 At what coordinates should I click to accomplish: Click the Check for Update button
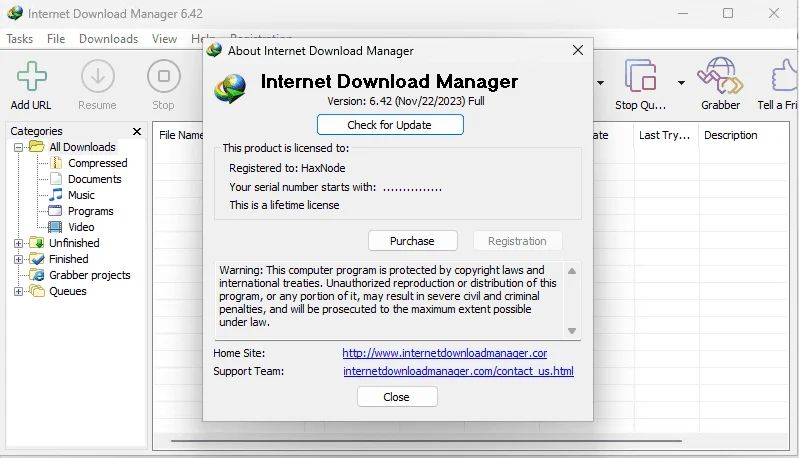pos(390,125)
